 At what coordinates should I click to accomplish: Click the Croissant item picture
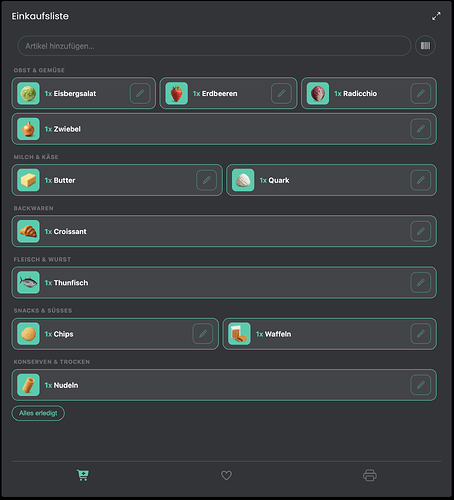(28, 231)
